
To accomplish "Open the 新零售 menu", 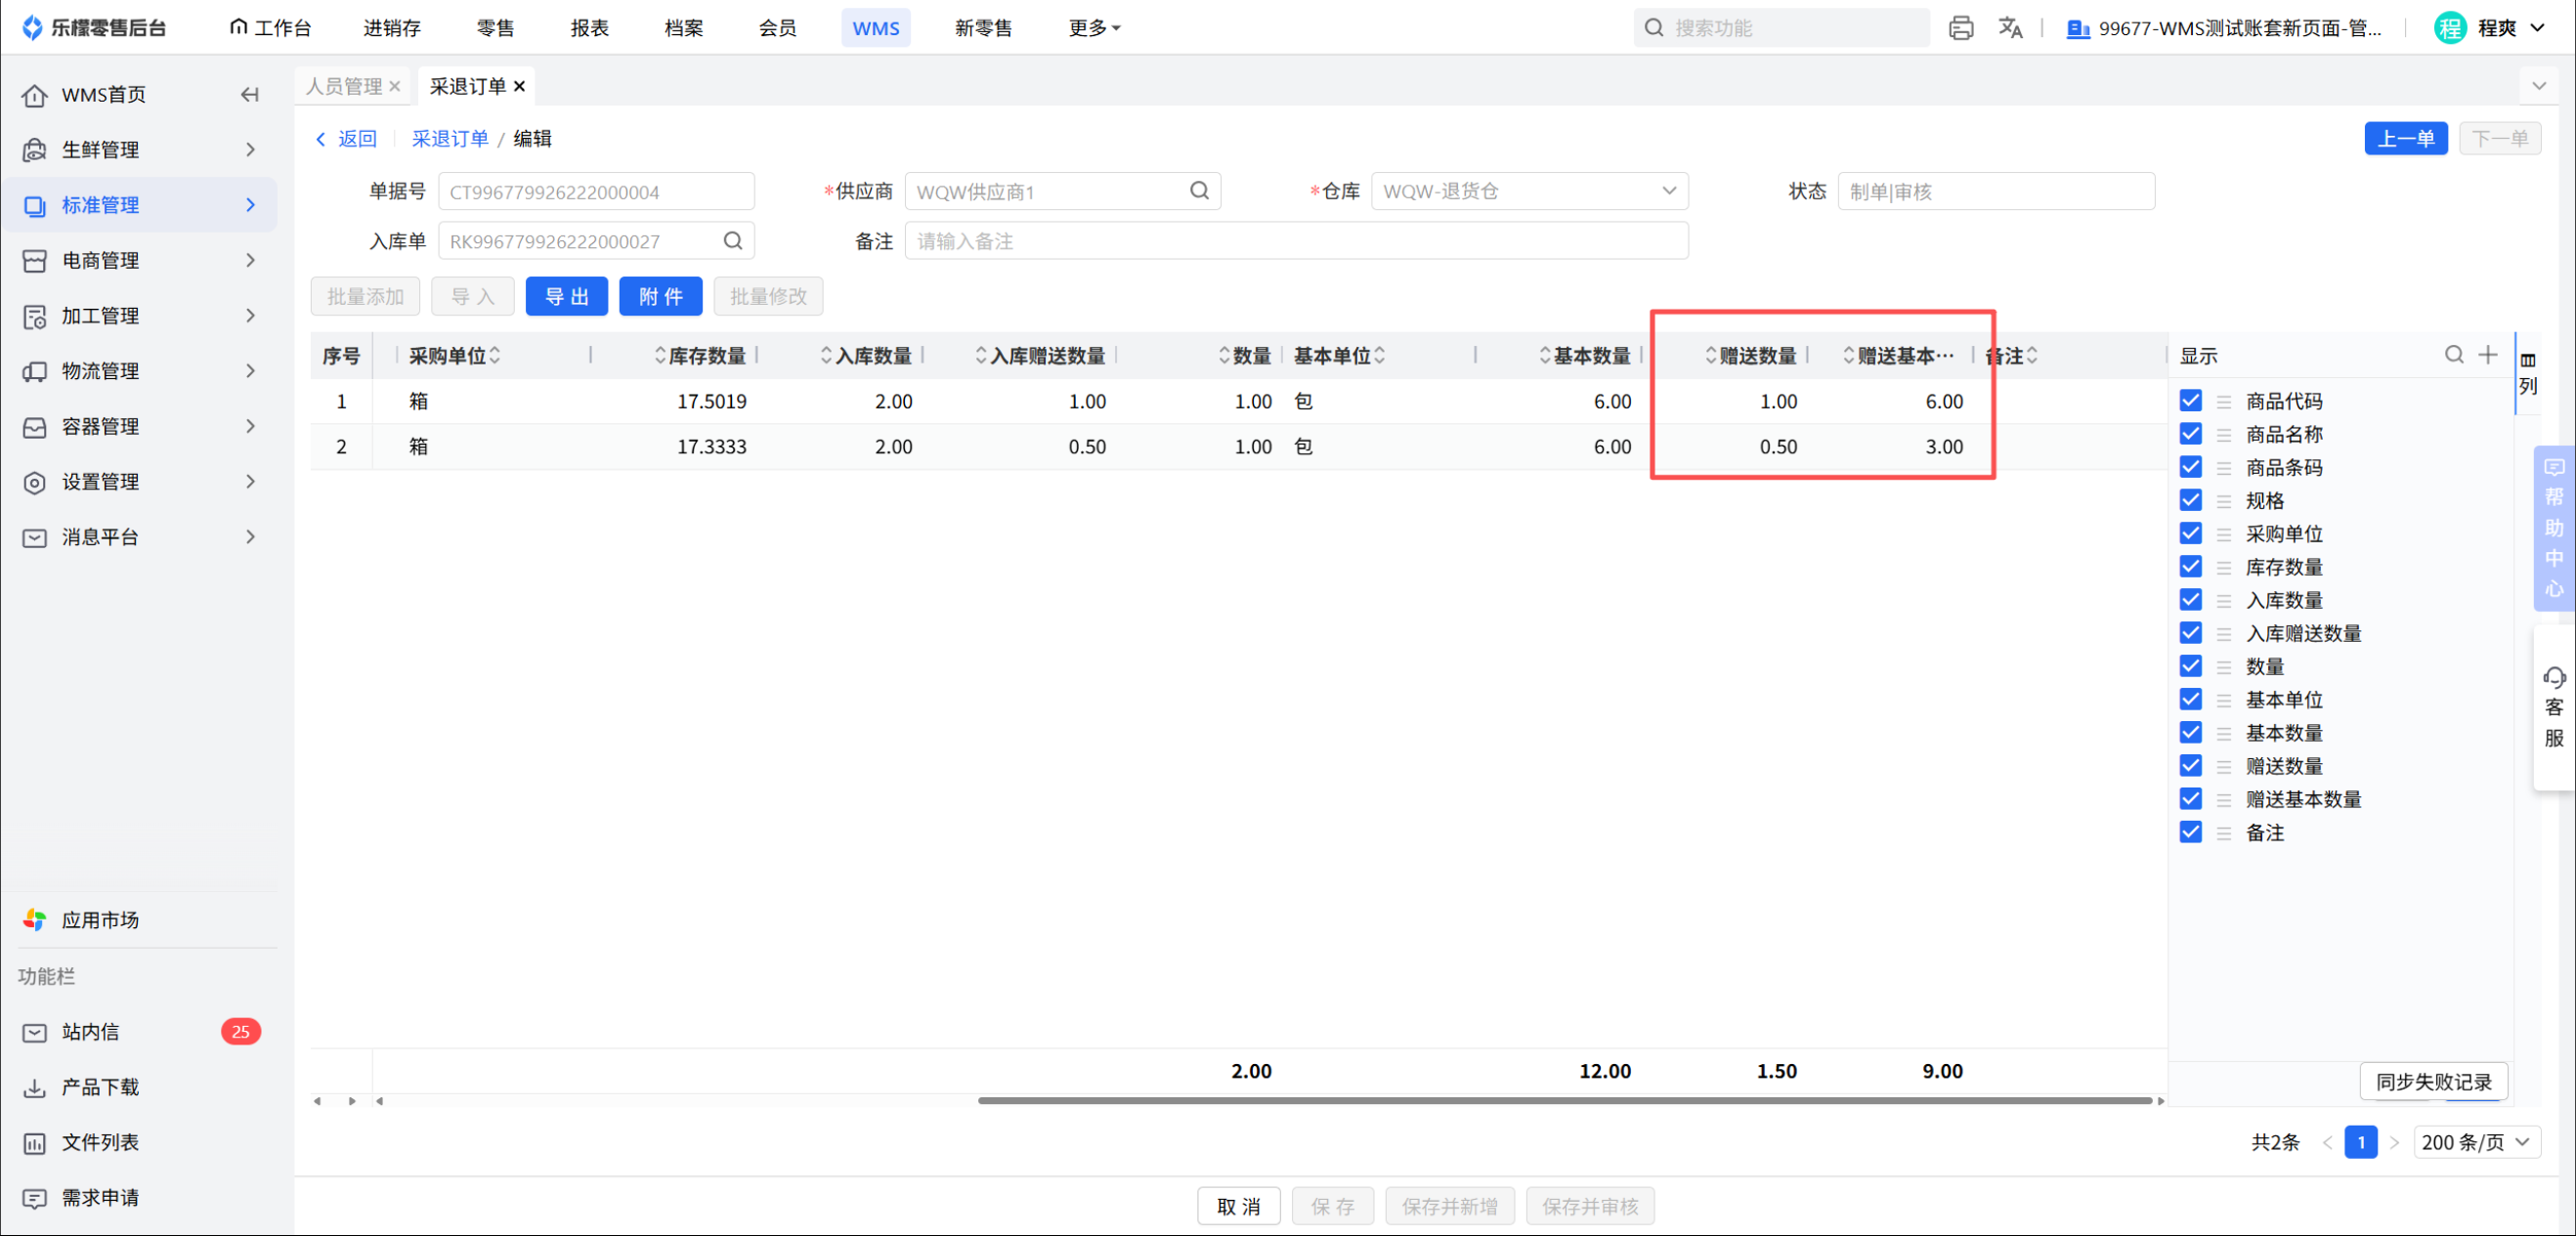I will tap(984, 28).
